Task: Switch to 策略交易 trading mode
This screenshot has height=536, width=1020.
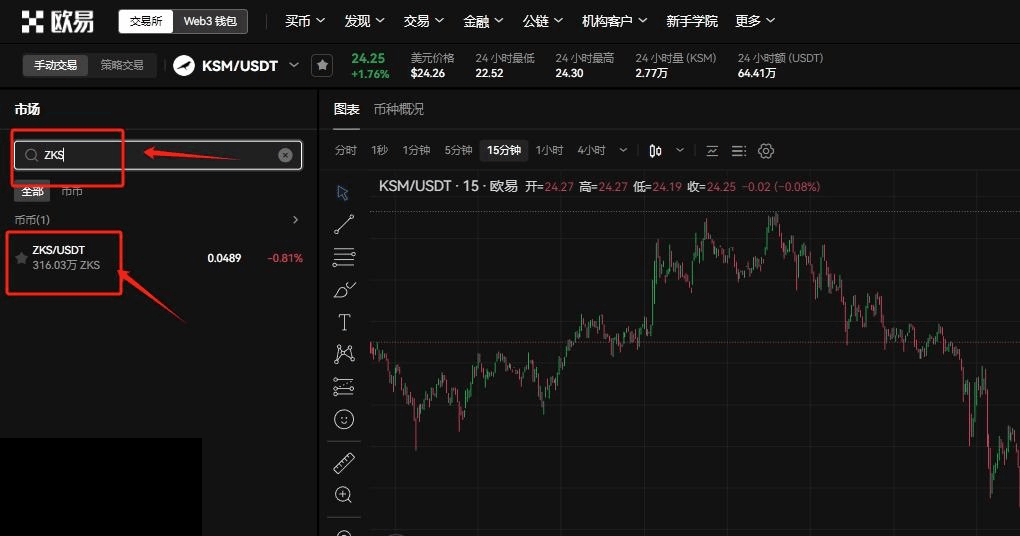Action: tap(121, 65)
